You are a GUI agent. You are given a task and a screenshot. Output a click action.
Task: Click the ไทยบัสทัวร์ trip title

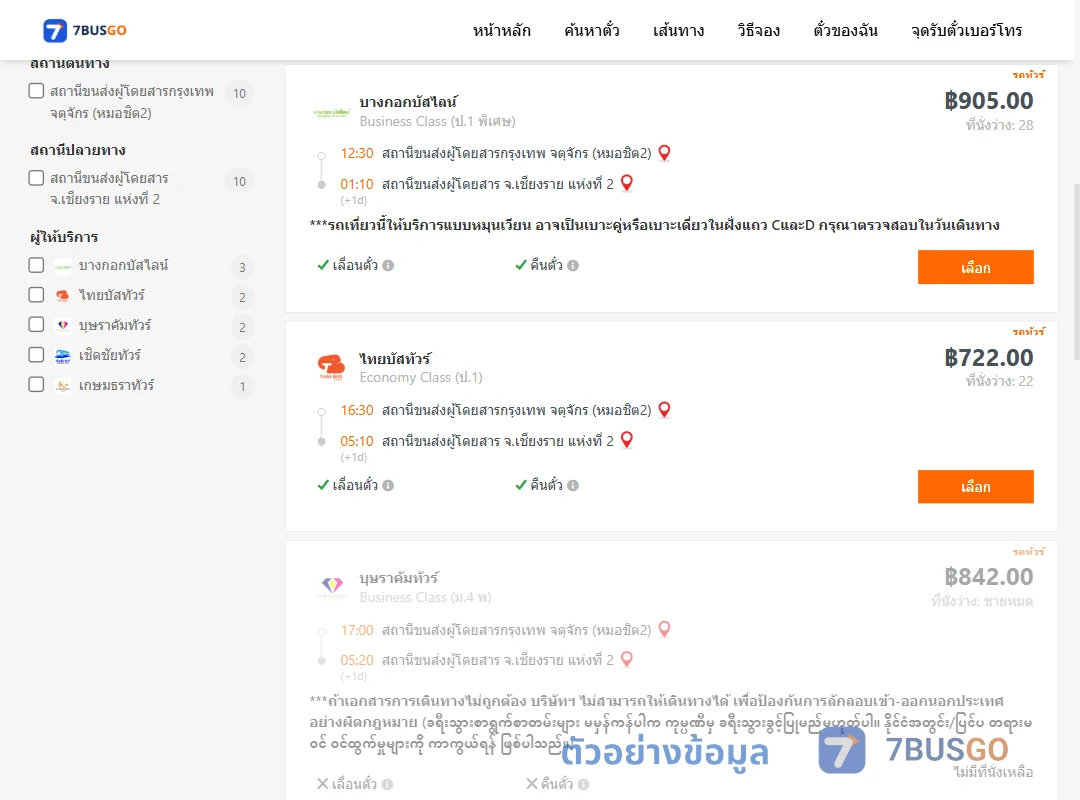tap(395, 358)
